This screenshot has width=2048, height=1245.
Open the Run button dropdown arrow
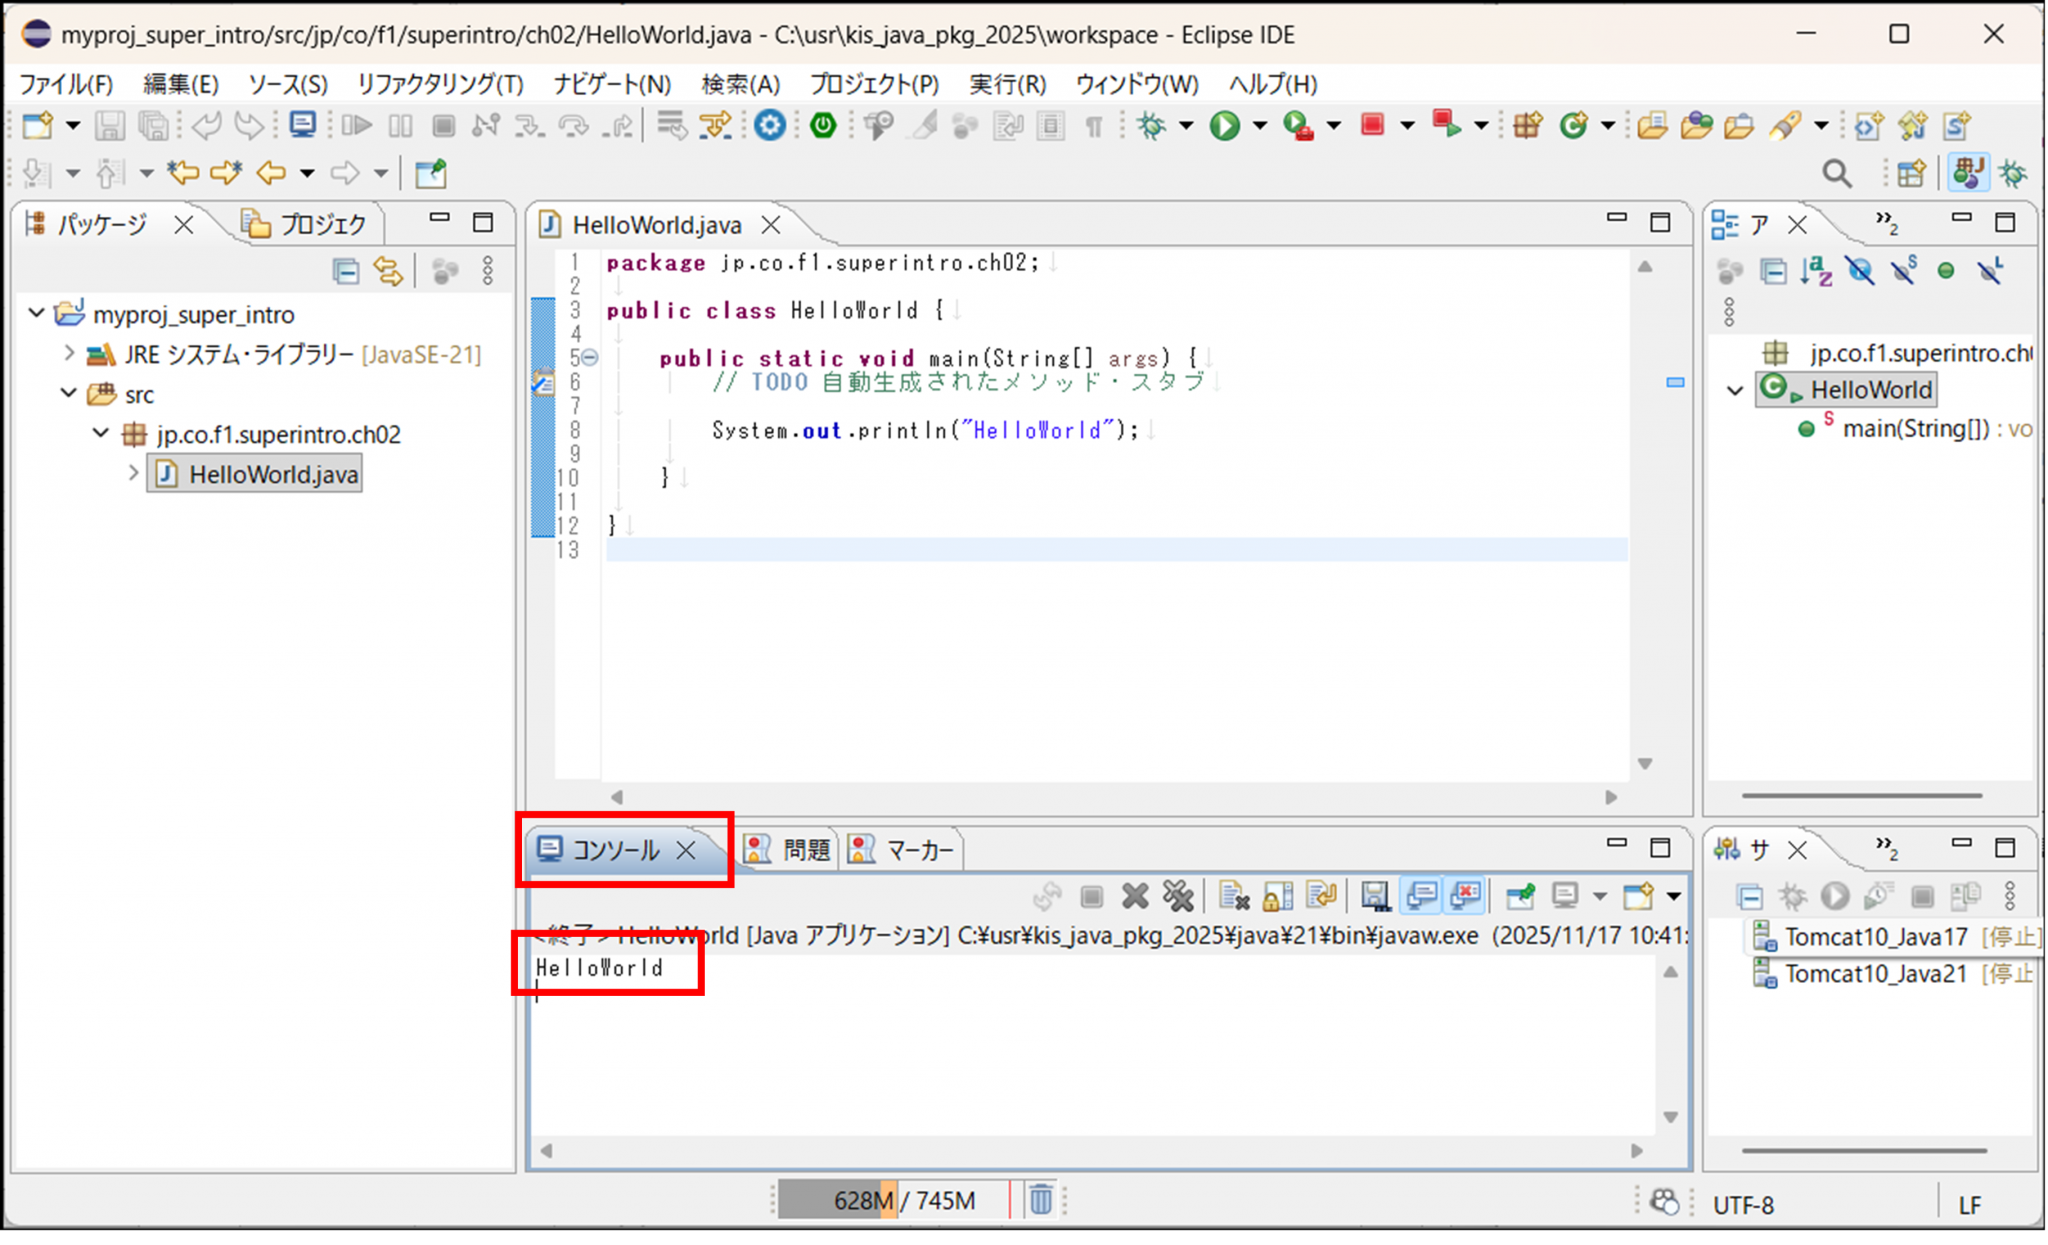tap(1260, 126)
